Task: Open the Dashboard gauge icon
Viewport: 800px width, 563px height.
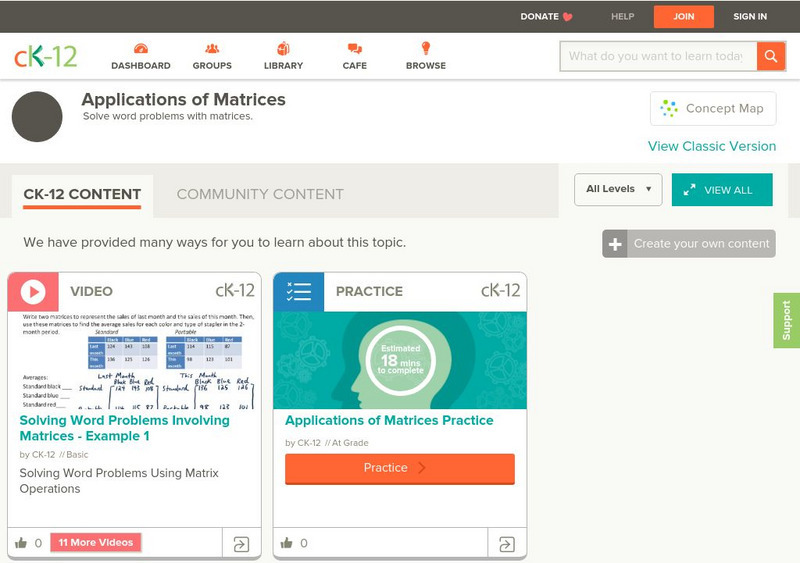Action: click(x=140, y=49)
